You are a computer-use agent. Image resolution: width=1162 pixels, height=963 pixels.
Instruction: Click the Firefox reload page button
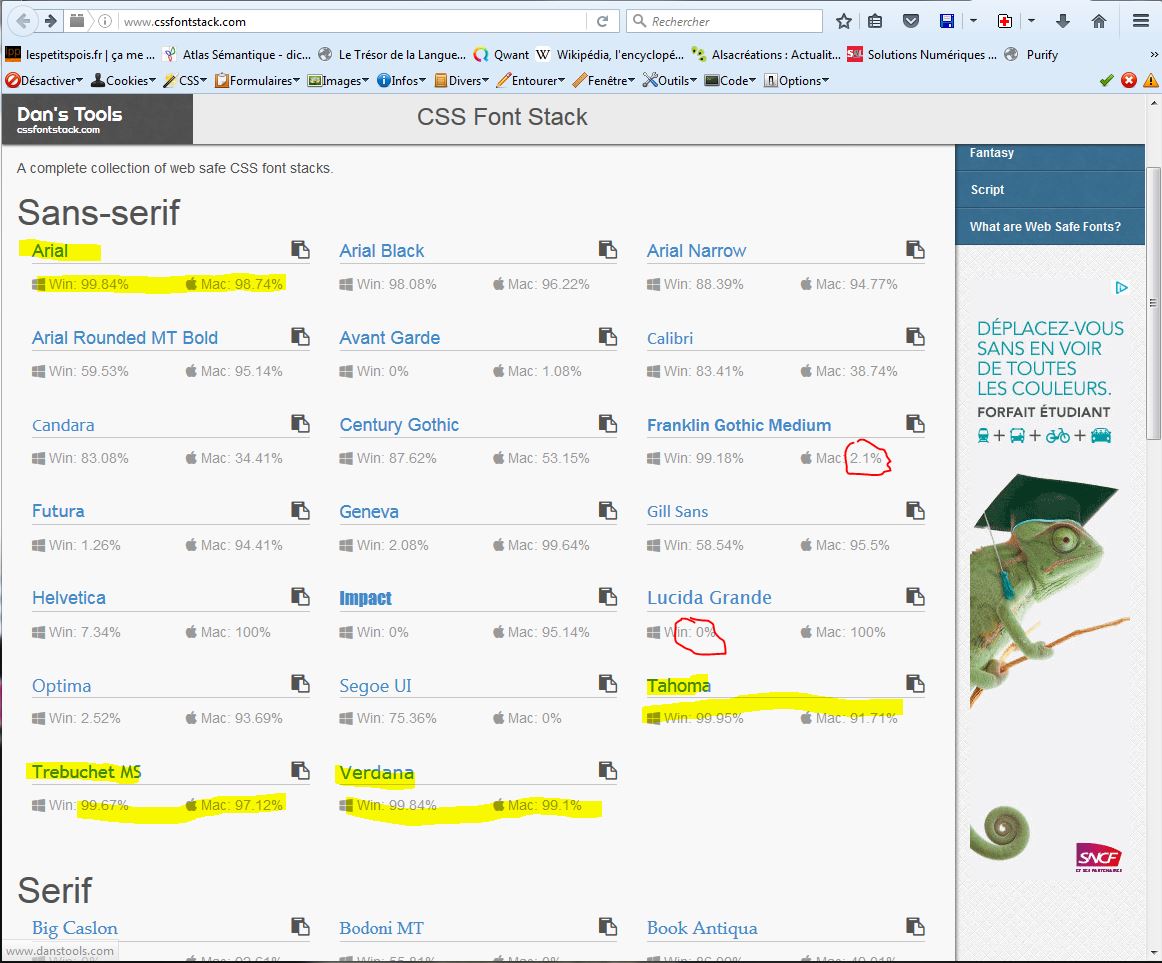(x=602, y=21)
